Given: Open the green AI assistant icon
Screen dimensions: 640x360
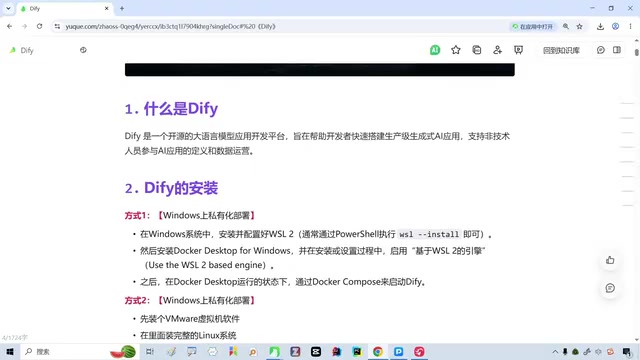Looking at the screenshot, I should [435, 50].
